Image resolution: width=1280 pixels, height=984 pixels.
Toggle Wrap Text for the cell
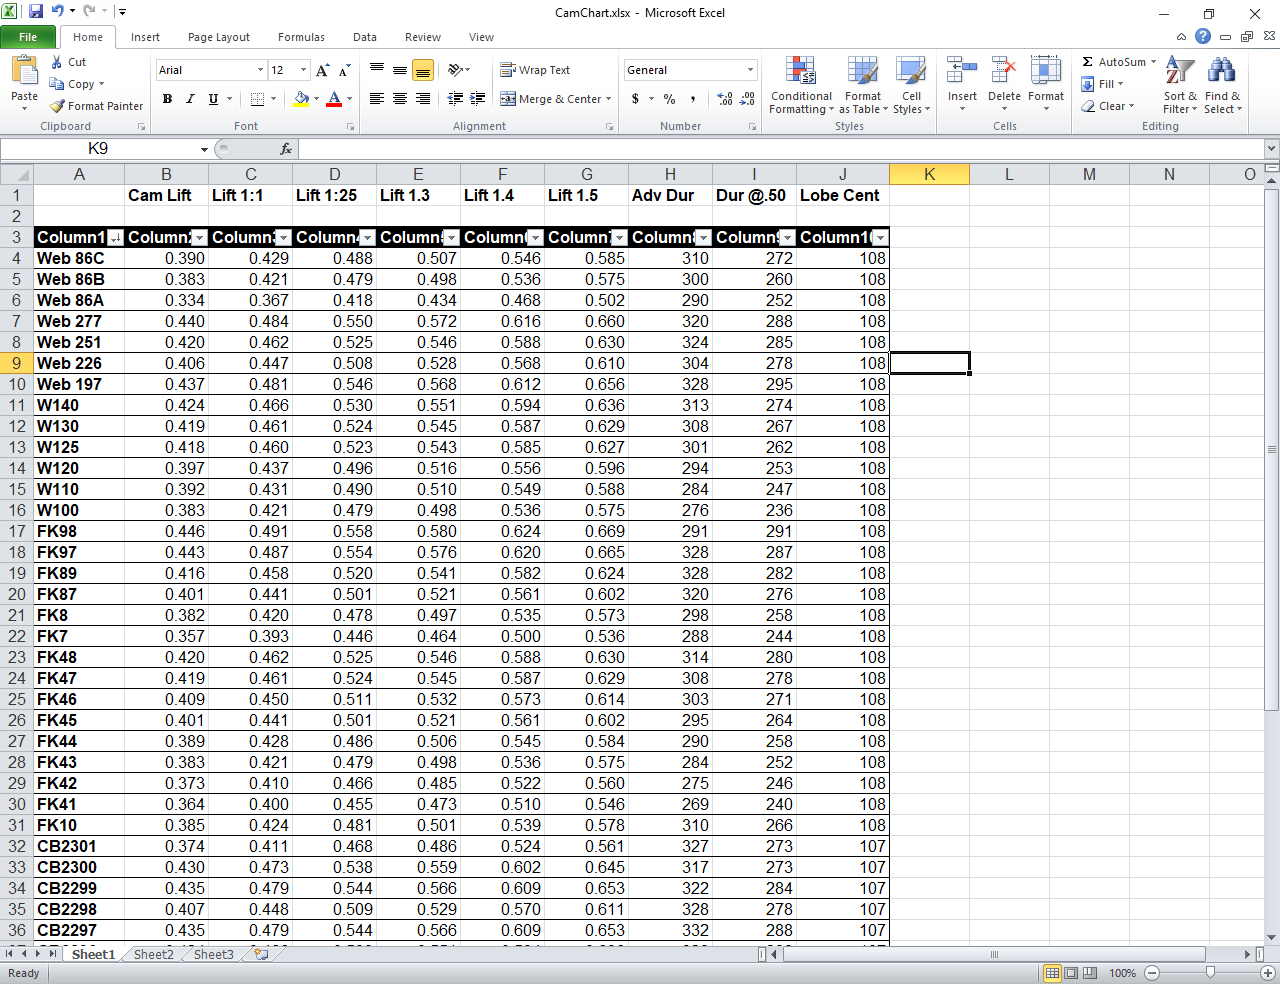tap(535, 70)
